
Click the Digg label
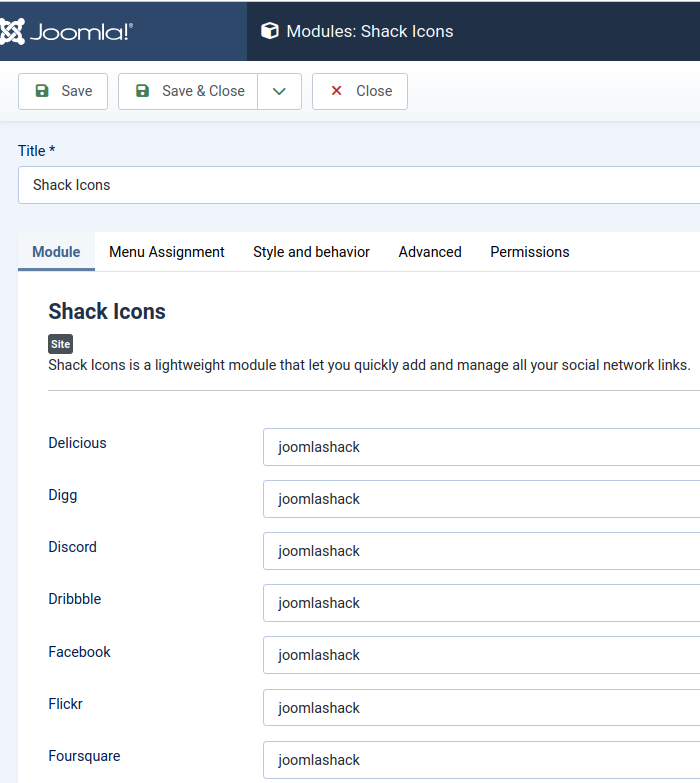click(63, 495)
